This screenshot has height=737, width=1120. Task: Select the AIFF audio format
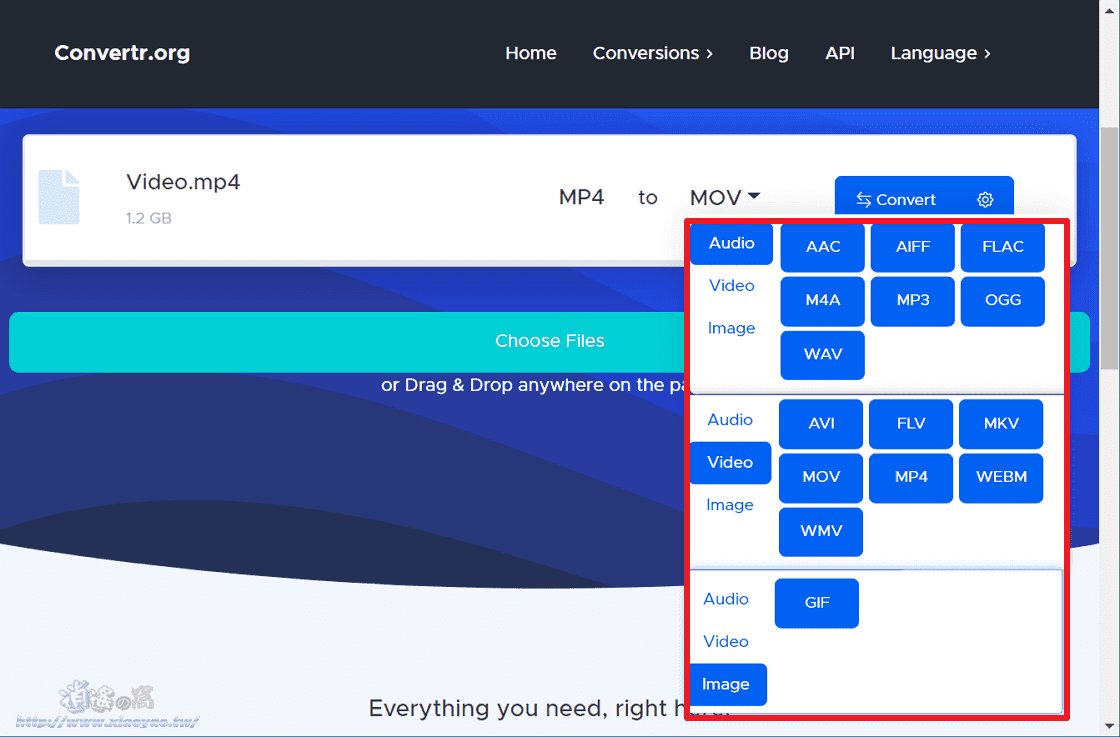click(x=912, y=247)
